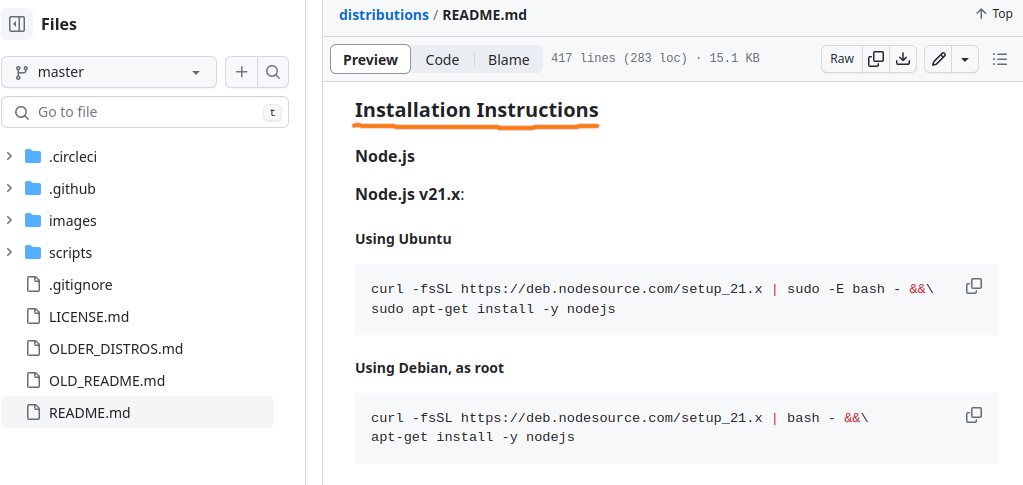Download raw file icon
The width and height of the screenshot is (1023, 485).
(903, 59)
